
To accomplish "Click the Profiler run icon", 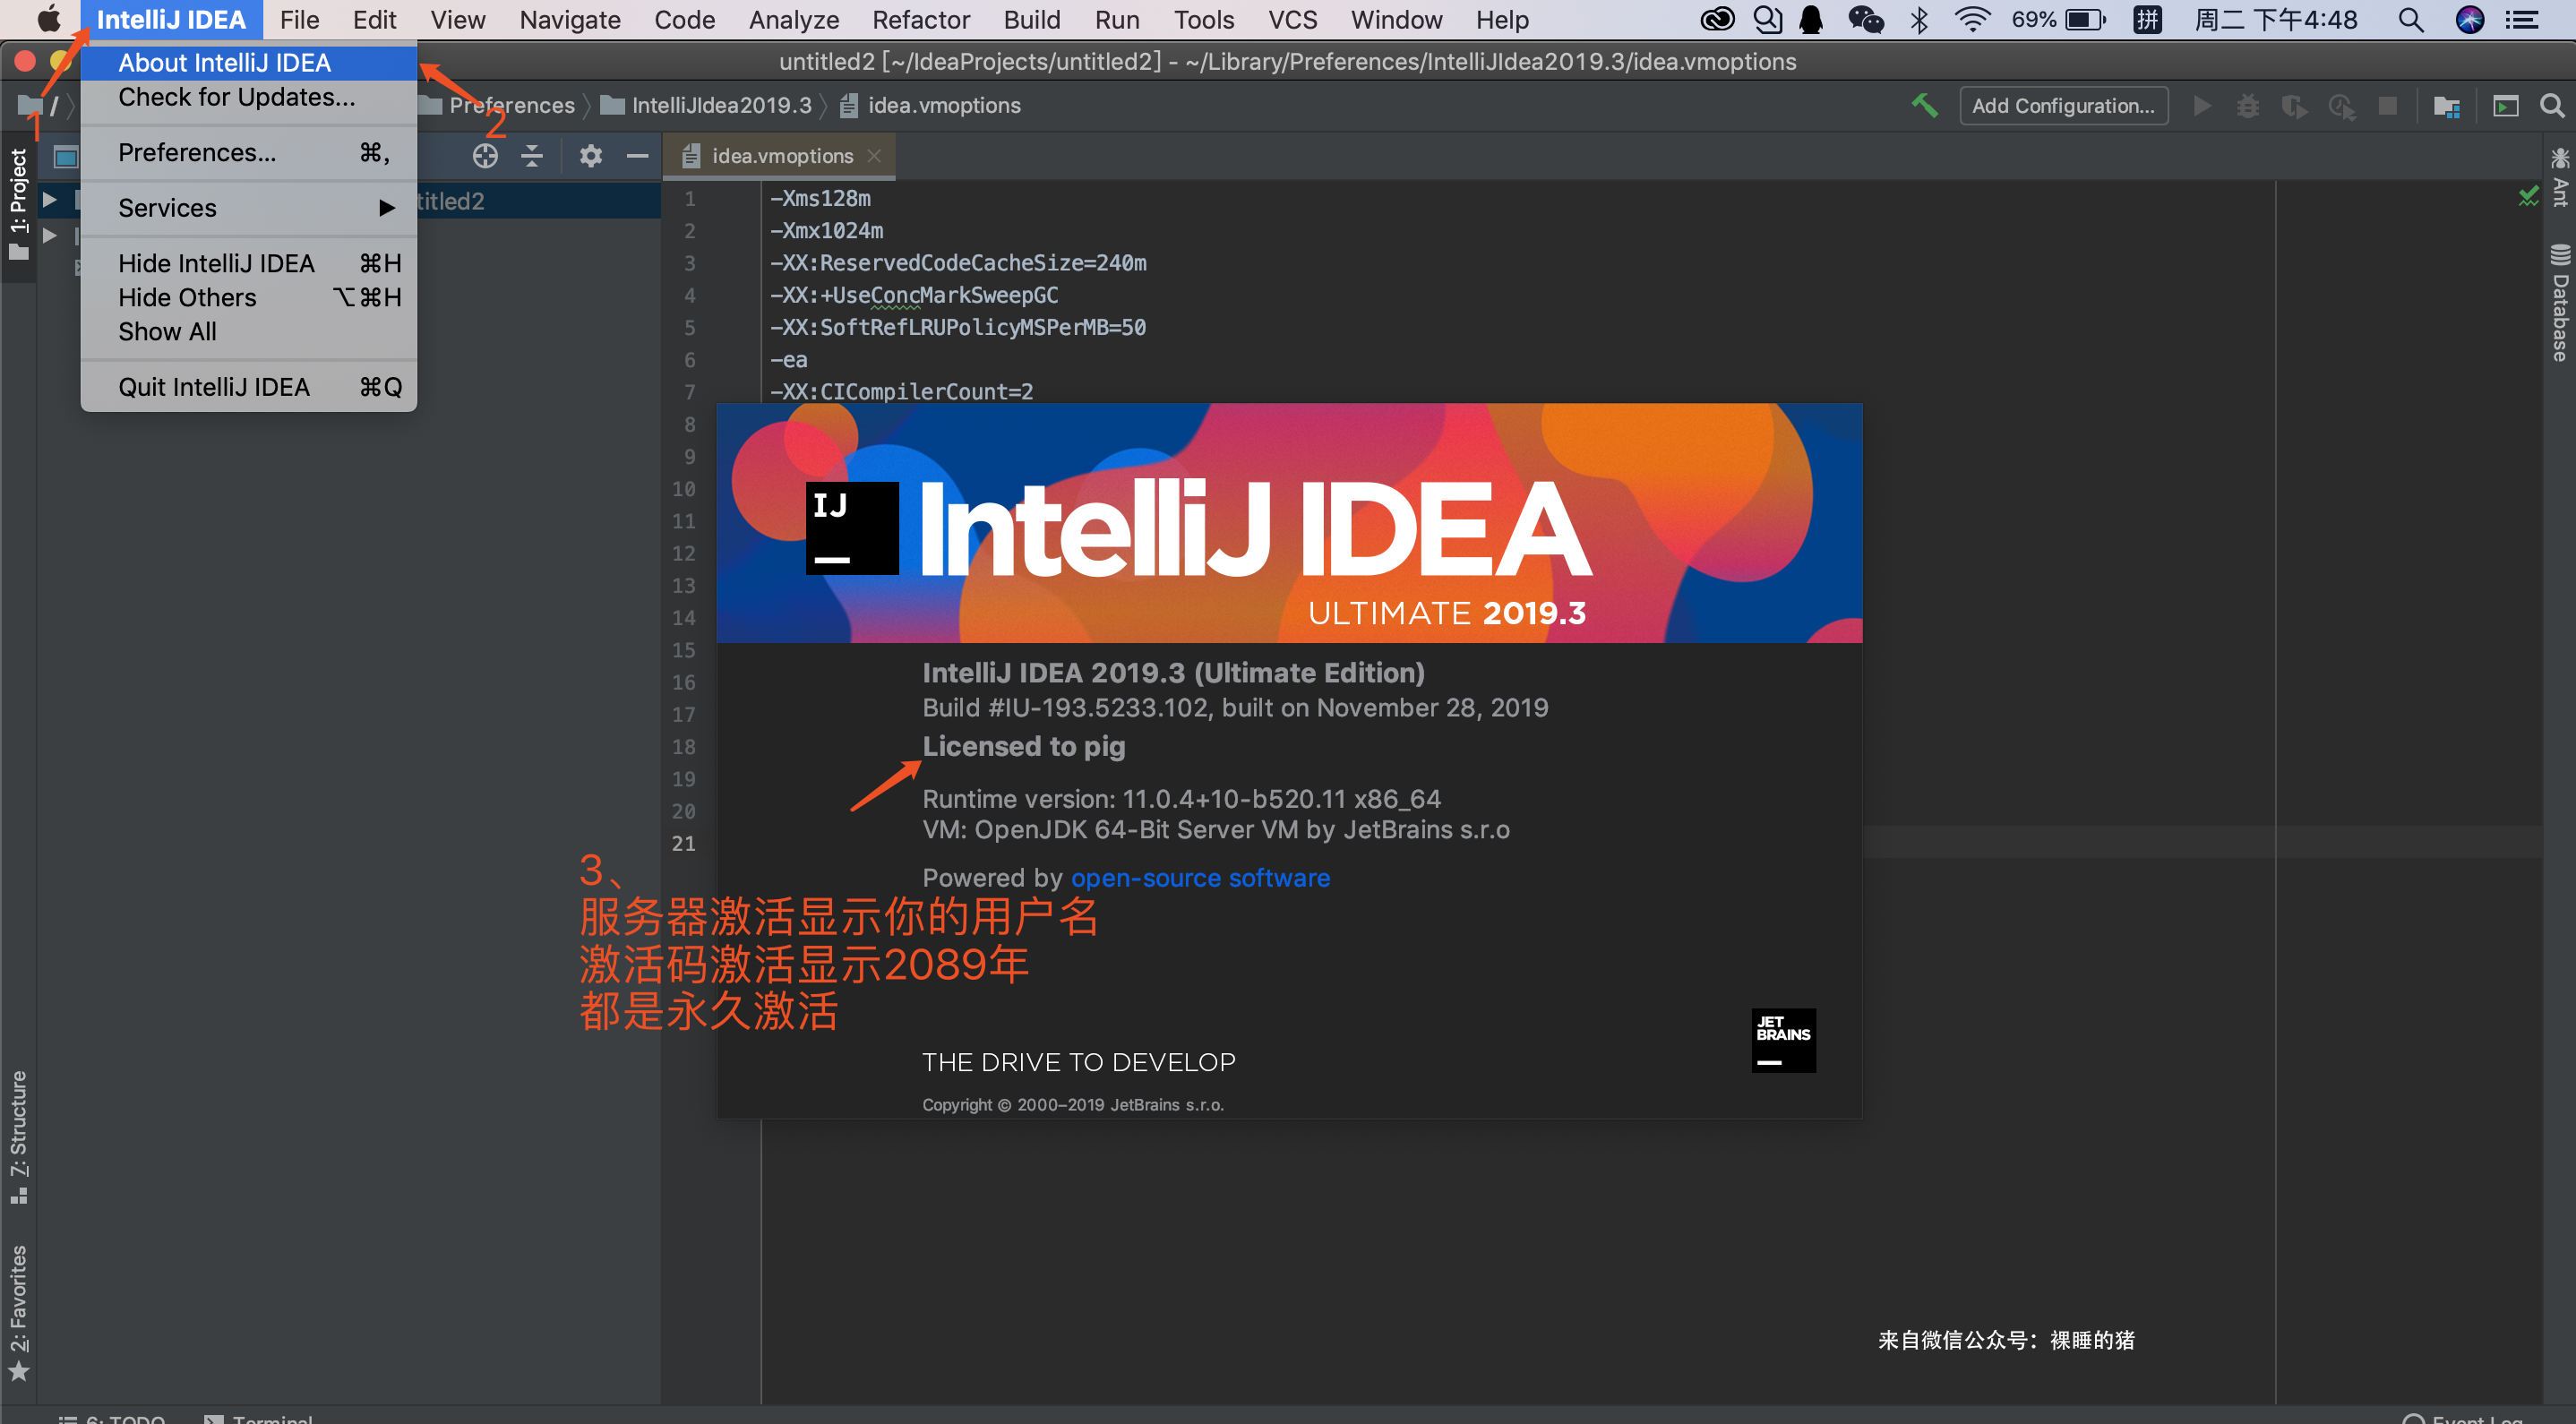I will coord(2342,105).
